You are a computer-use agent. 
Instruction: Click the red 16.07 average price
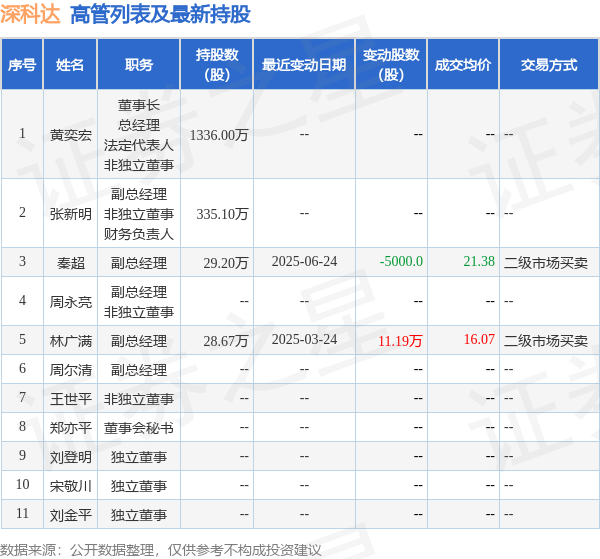pos(479,339)
